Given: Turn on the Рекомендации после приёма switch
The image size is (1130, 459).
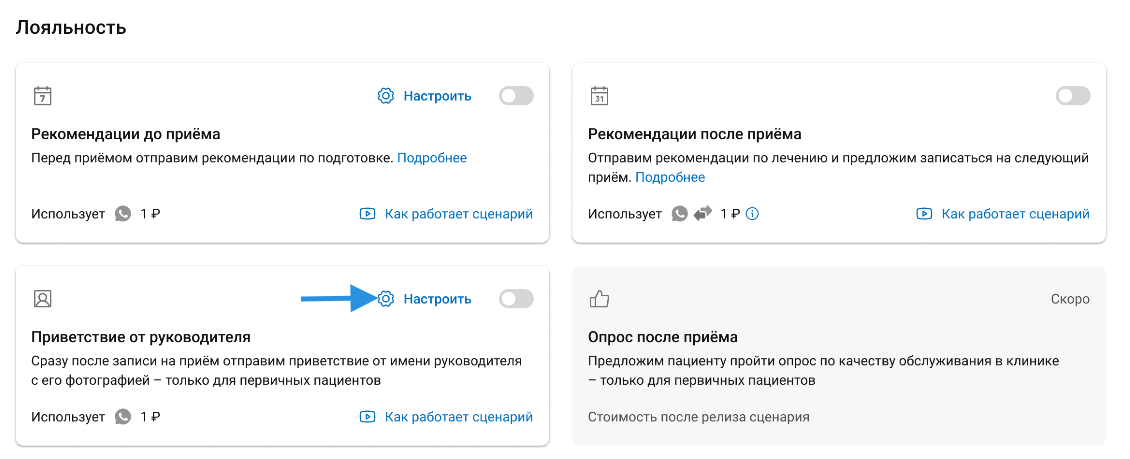Looking at the screenshot, I should pos(1073,96).
